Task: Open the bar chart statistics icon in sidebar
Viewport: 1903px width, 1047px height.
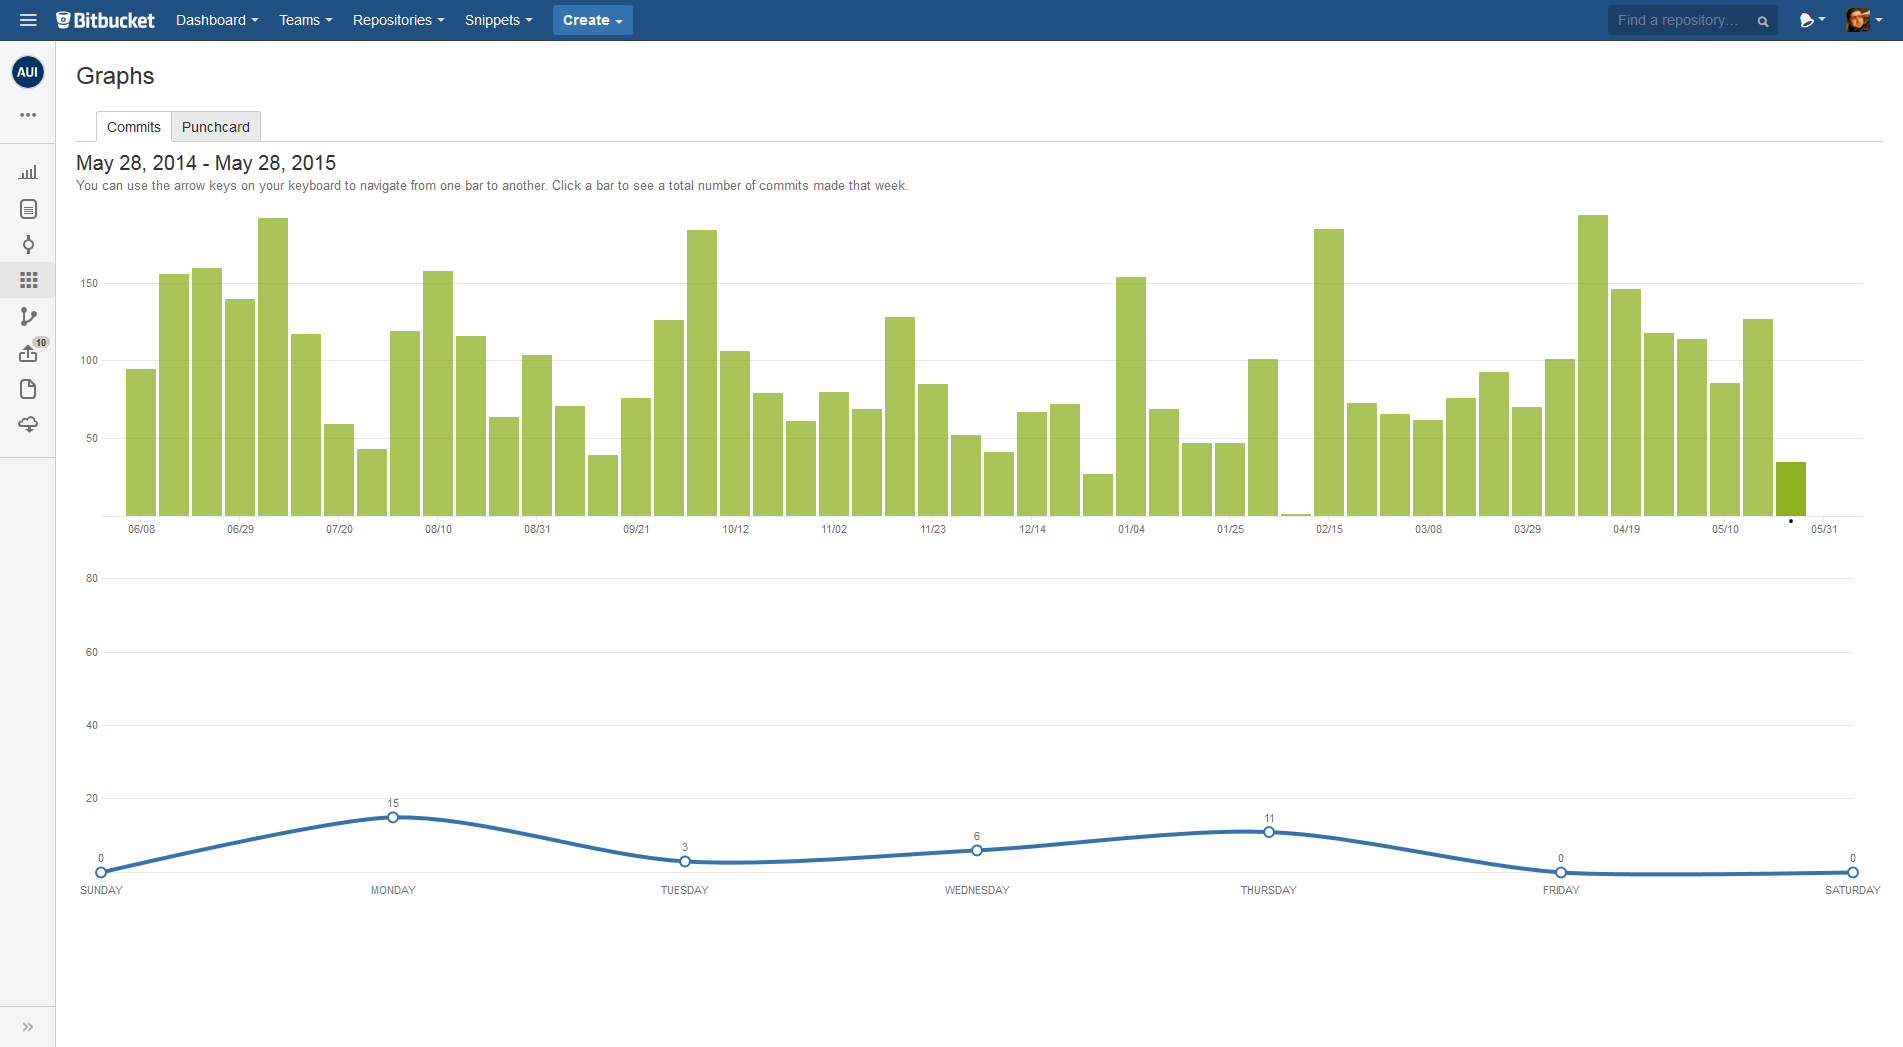Action: (x=28, y=171)
